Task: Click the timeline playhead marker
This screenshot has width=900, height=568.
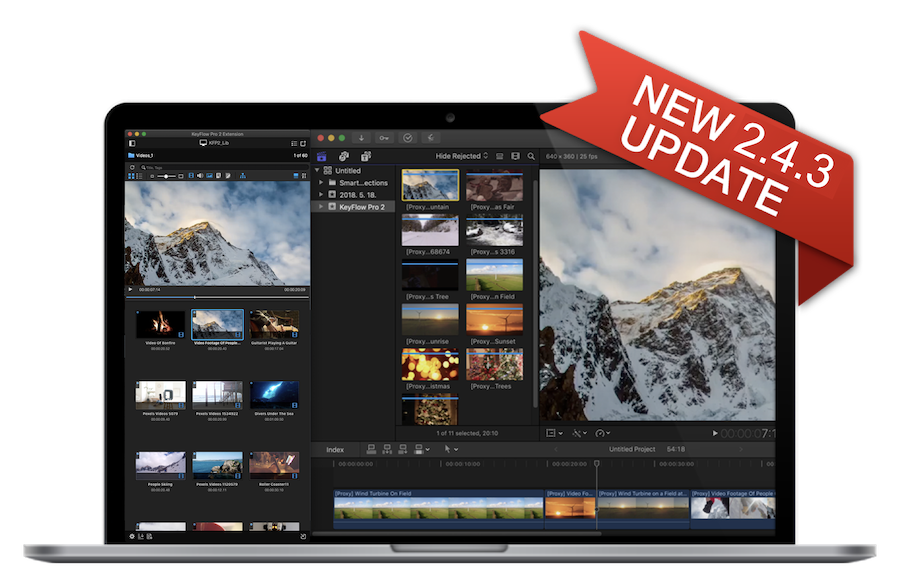Action: tap(596, 463)
